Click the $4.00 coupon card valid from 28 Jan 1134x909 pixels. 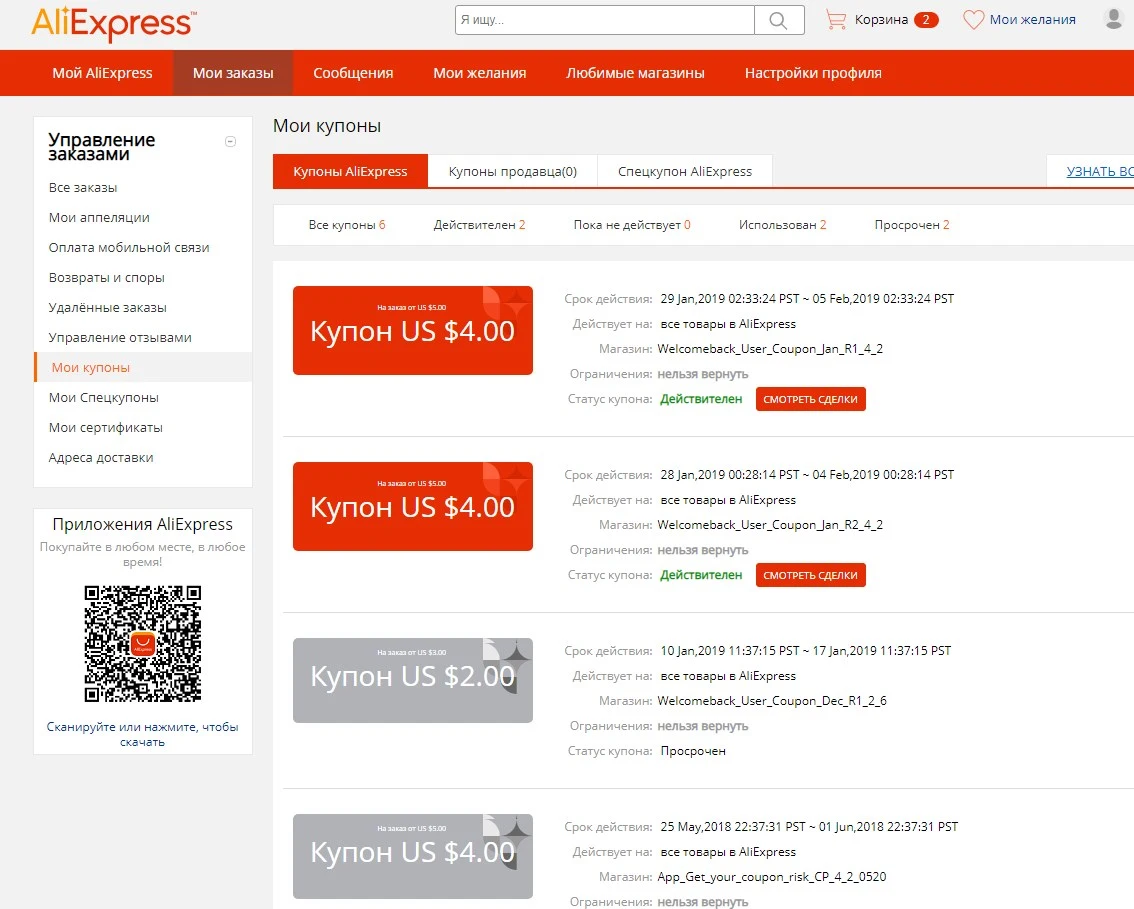(x=413, y=506)
